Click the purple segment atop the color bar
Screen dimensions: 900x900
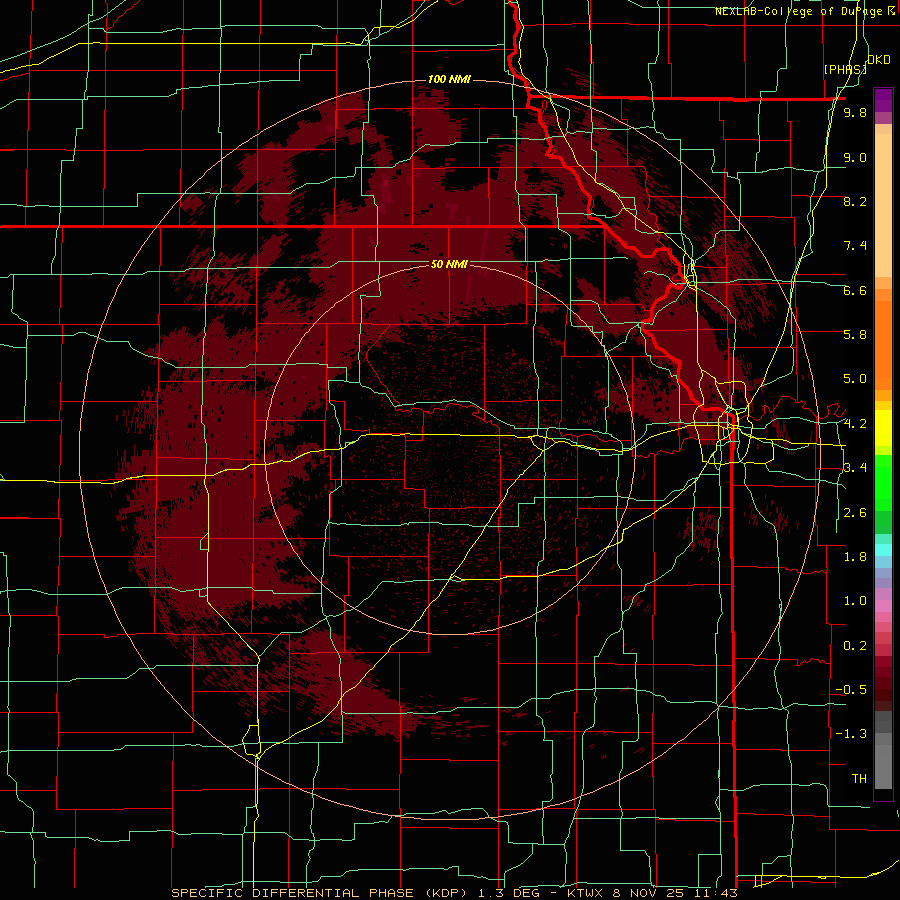point(883,100)
